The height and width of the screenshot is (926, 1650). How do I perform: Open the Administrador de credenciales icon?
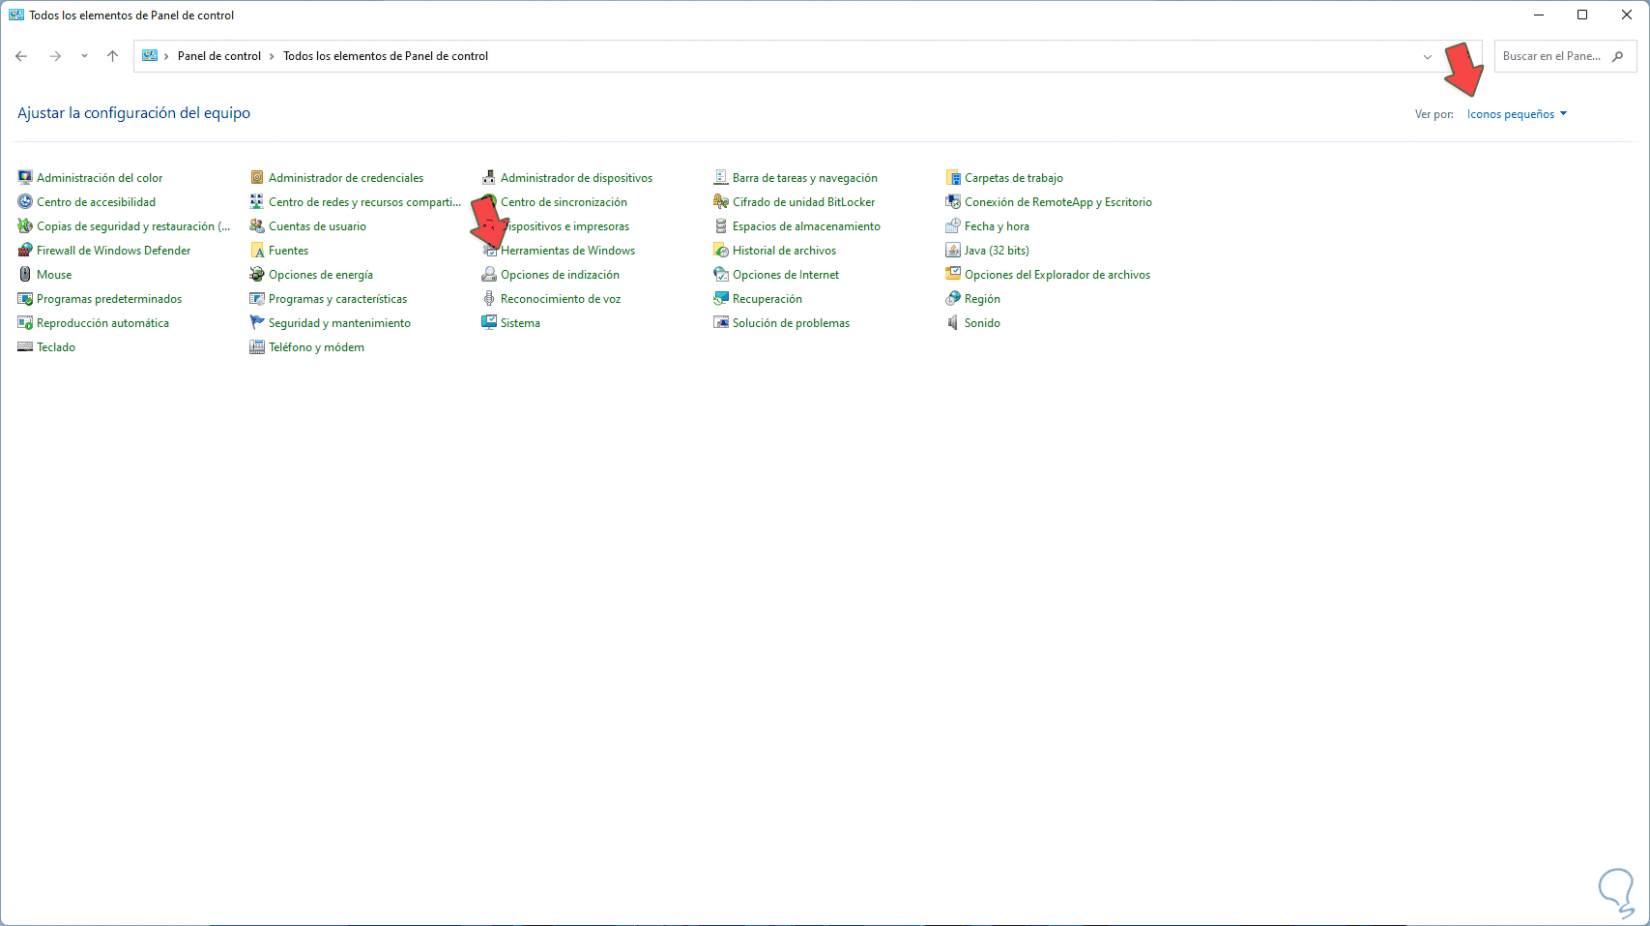point(257,178)
